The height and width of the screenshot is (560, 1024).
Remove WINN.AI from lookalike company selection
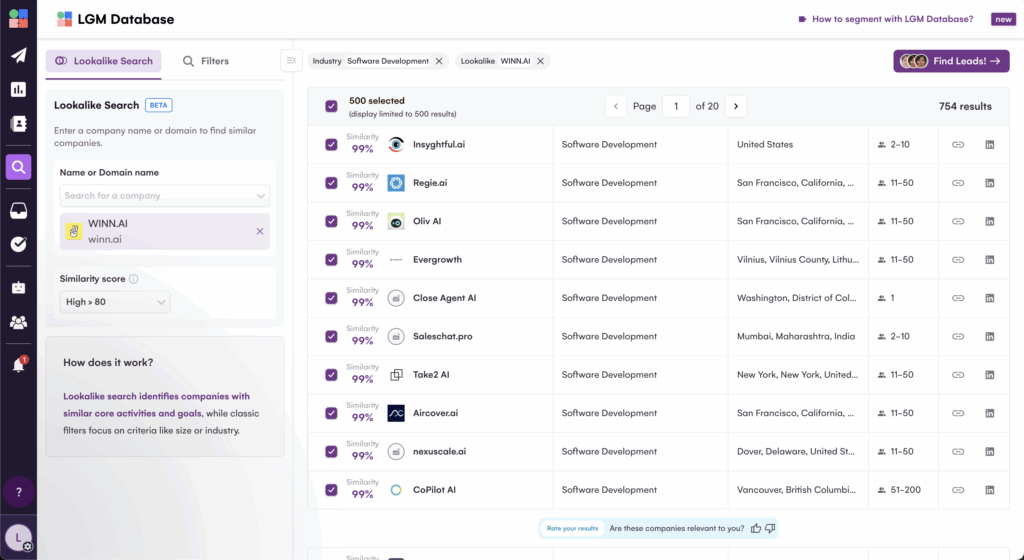260,231
